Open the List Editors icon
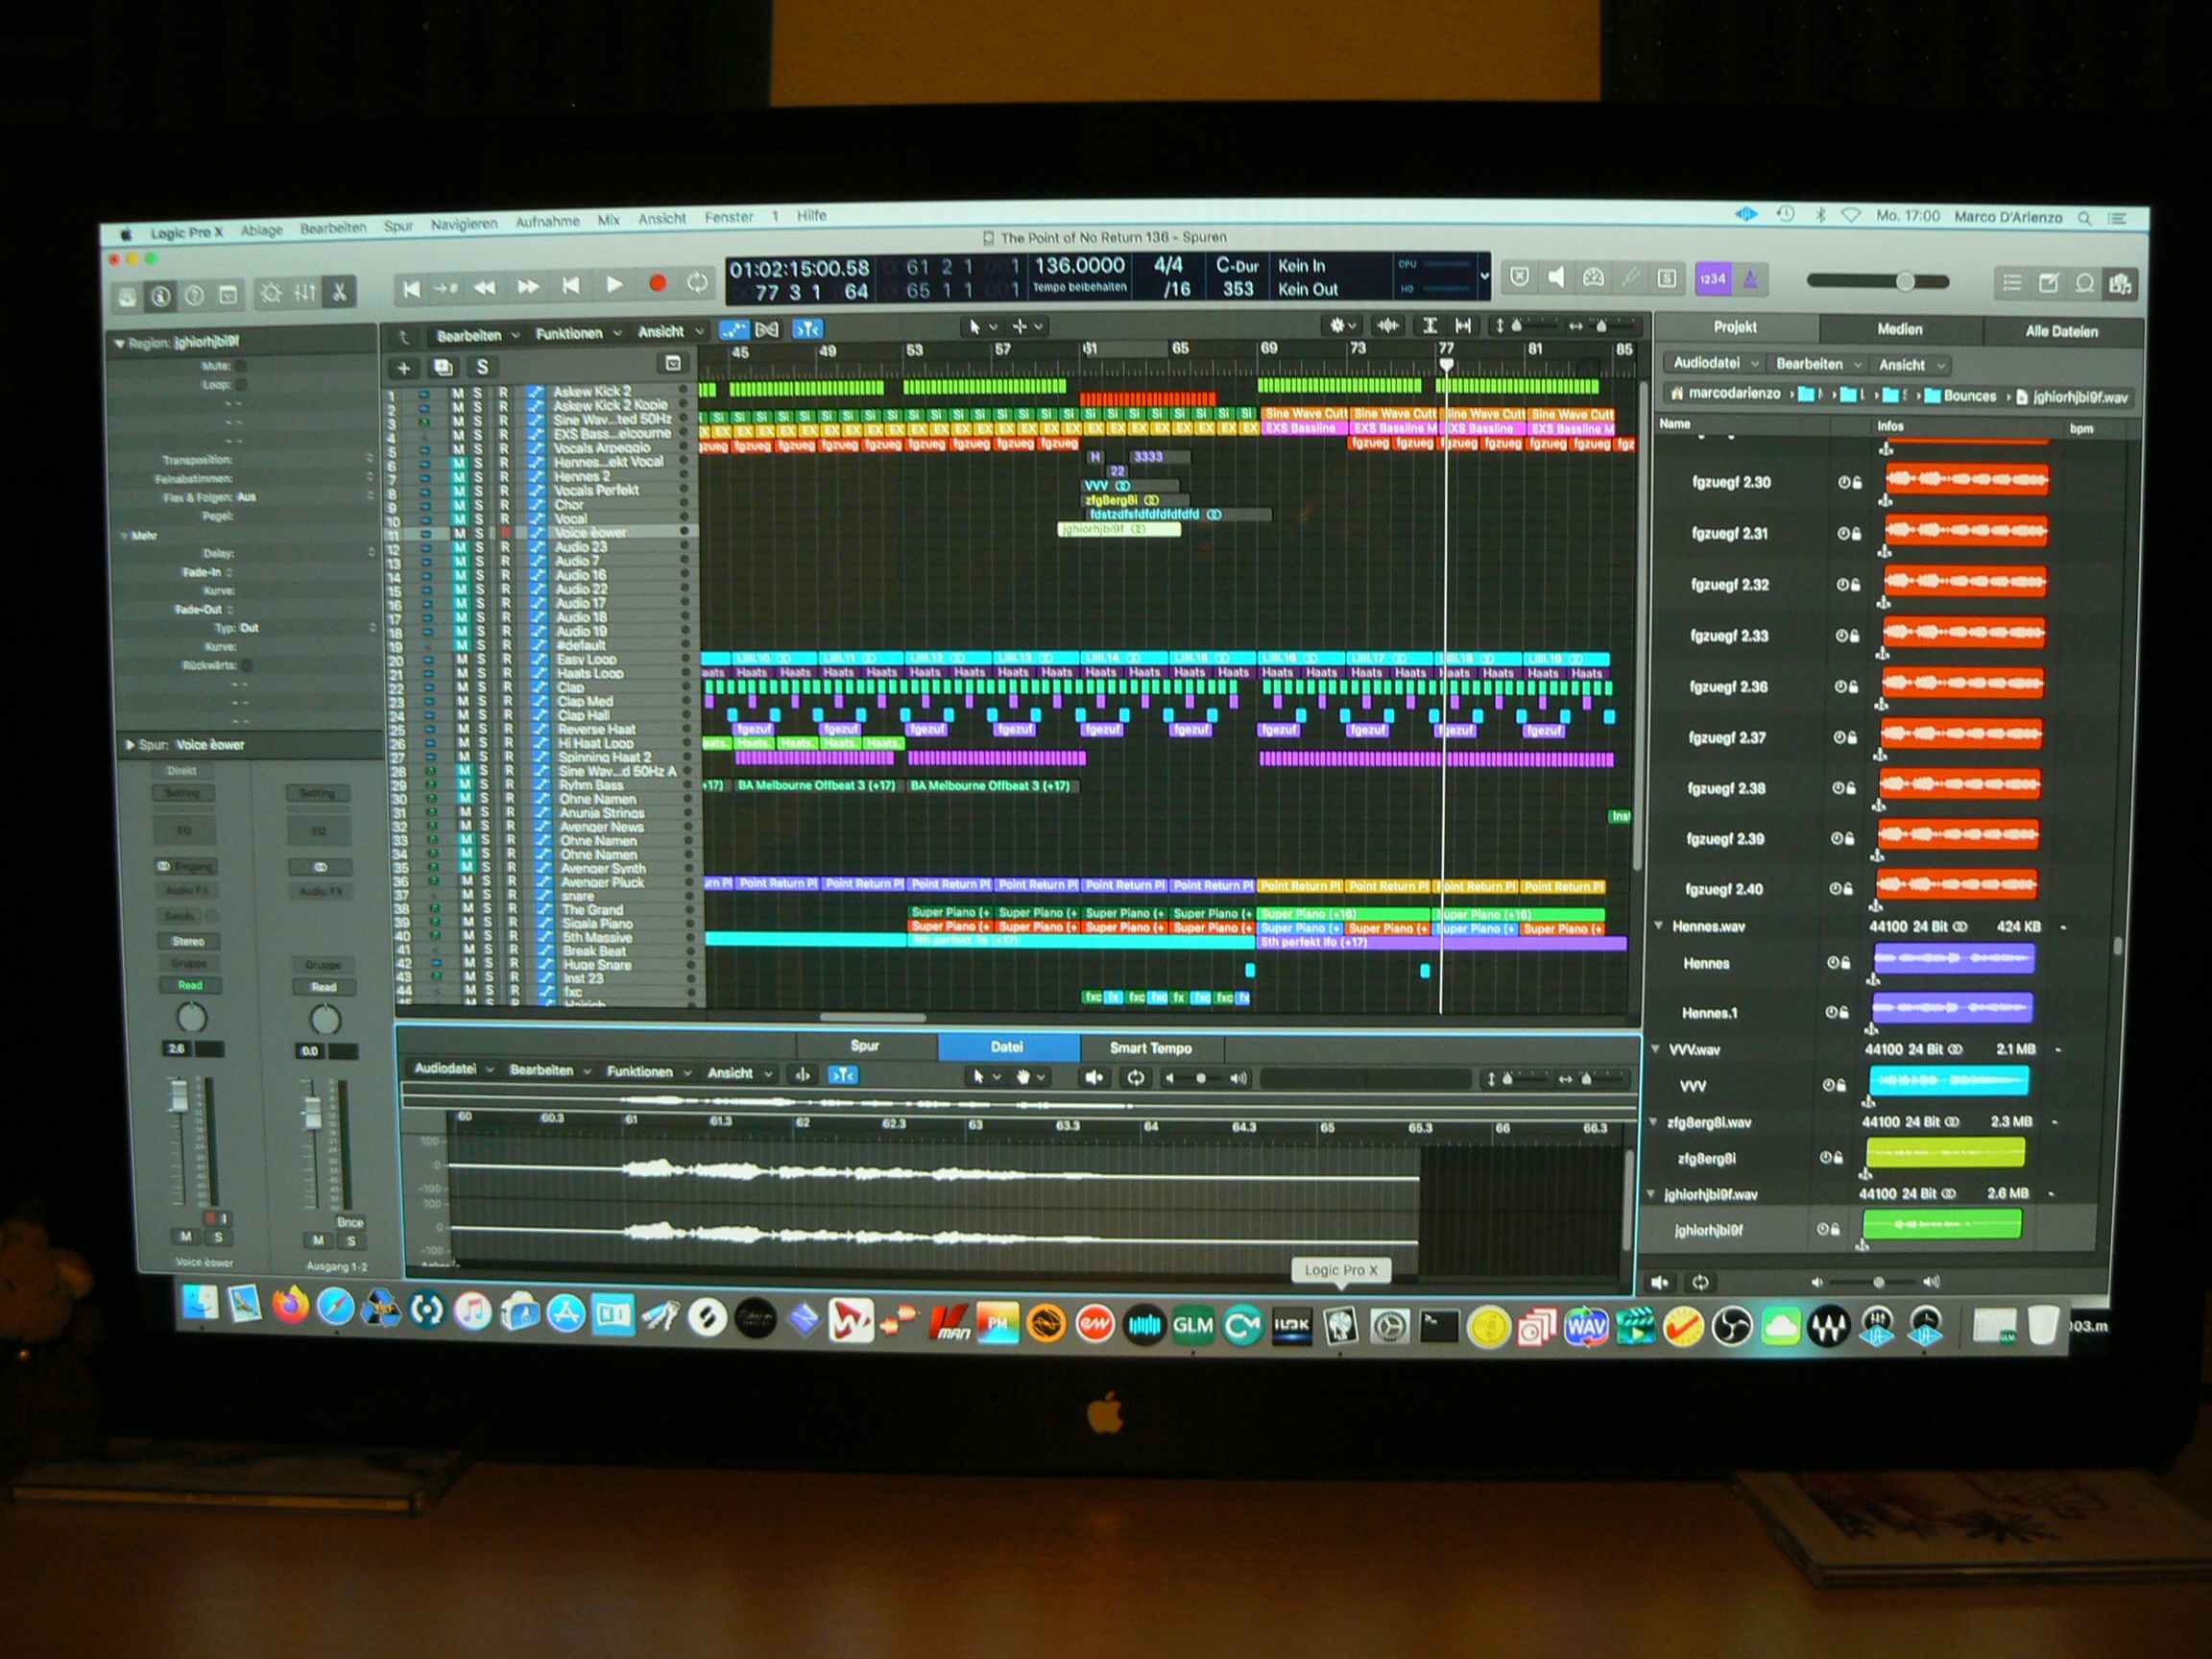2212x1659 pixels. pos(2012,283)
